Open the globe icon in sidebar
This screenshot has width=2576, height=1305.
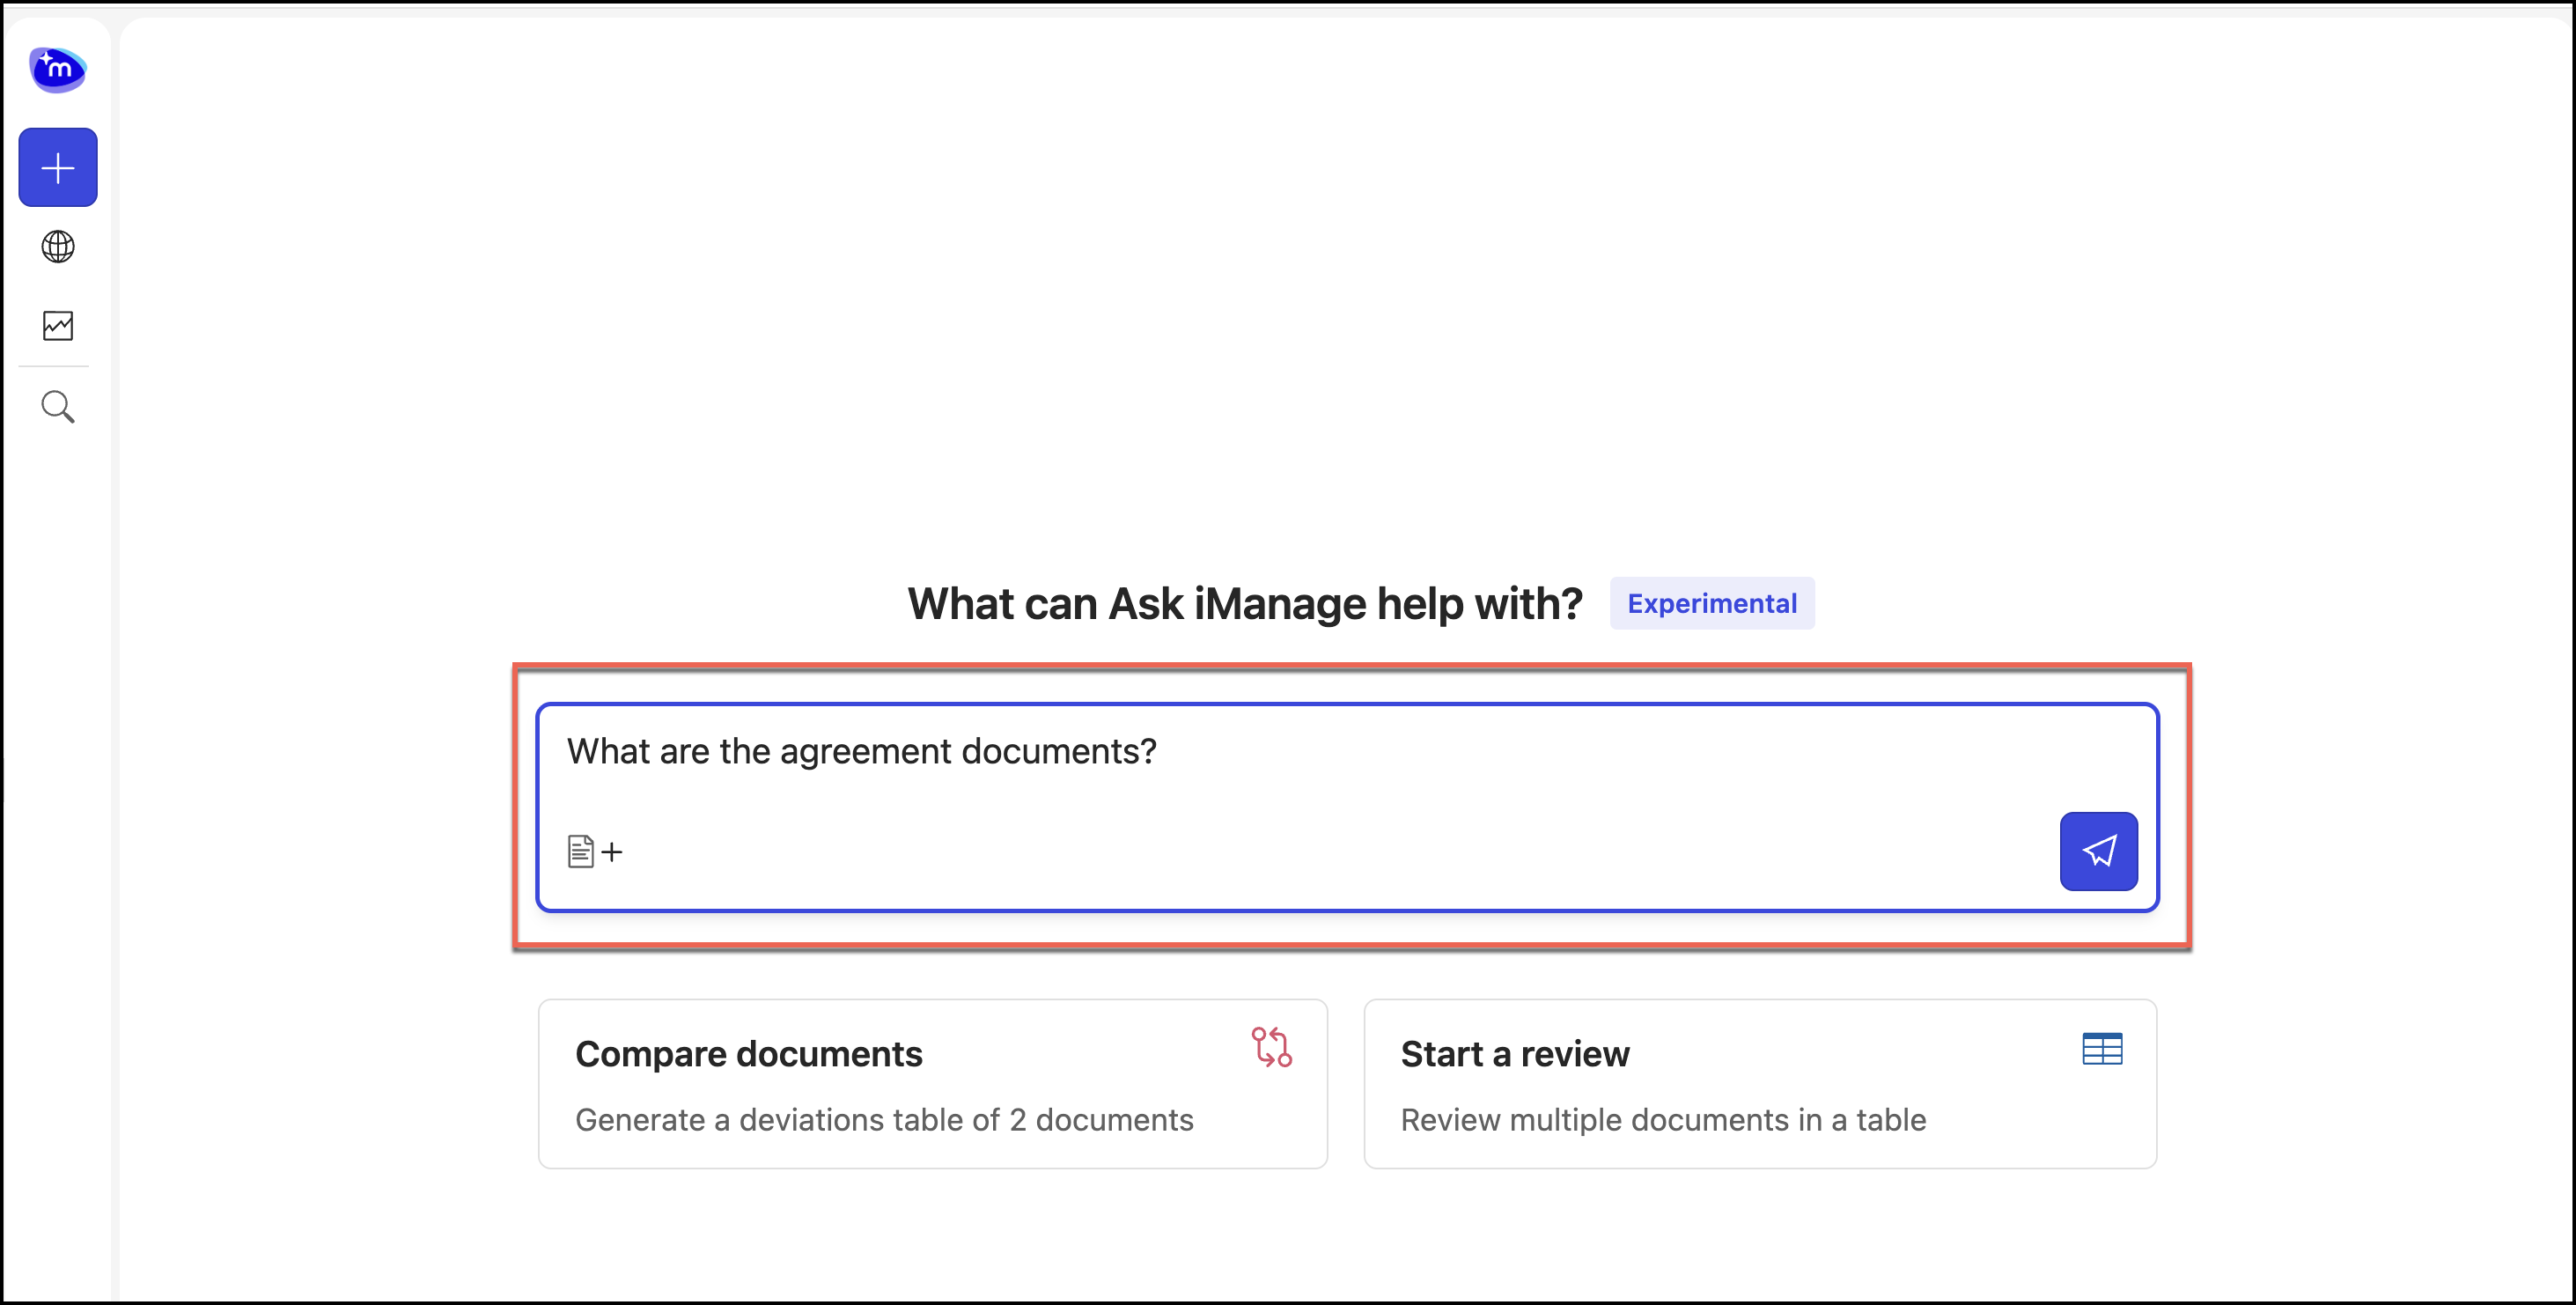pos(58,246)
